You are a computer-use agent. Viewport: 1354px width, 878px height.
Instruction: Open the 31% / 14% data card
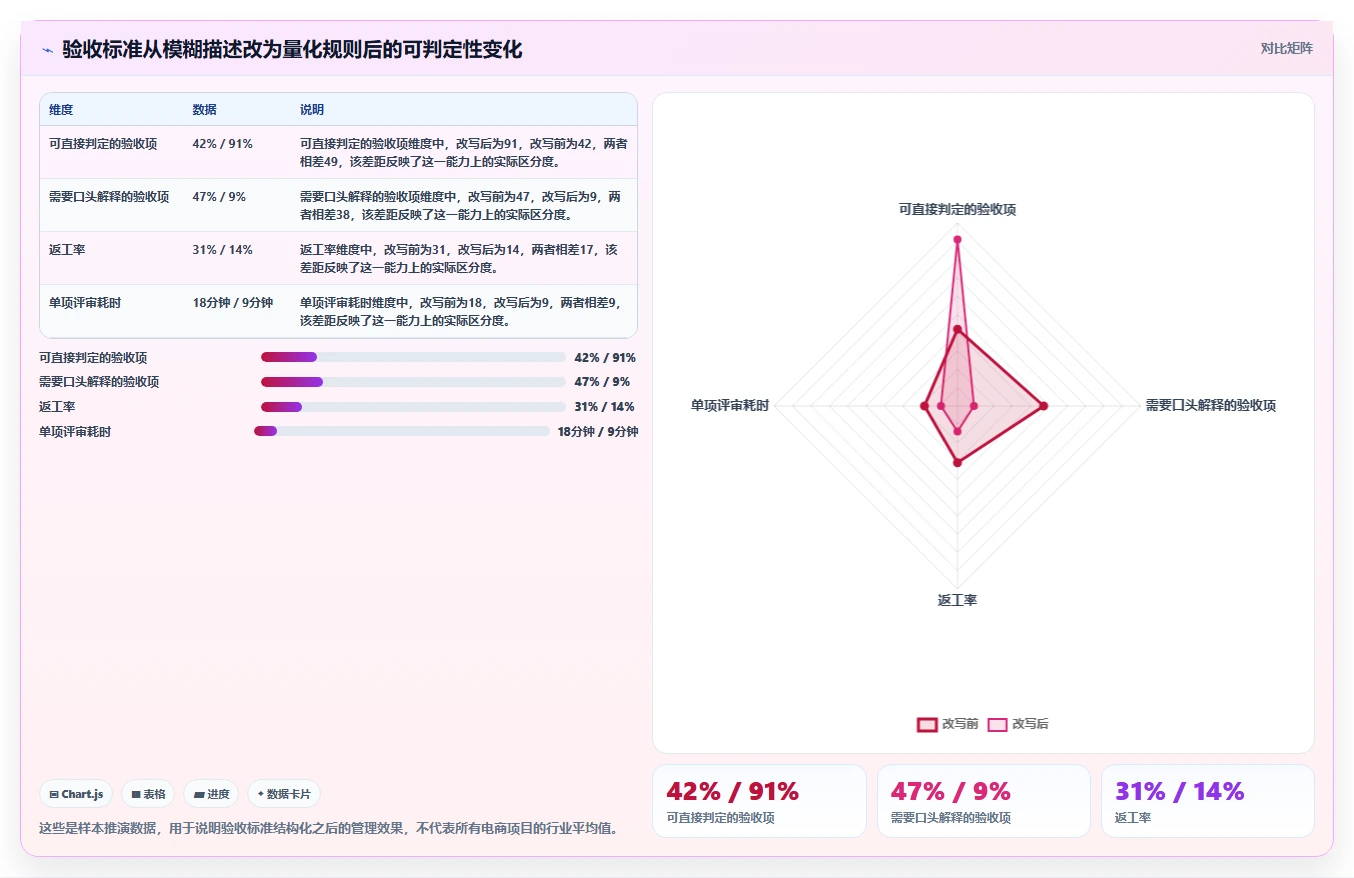1208,801
